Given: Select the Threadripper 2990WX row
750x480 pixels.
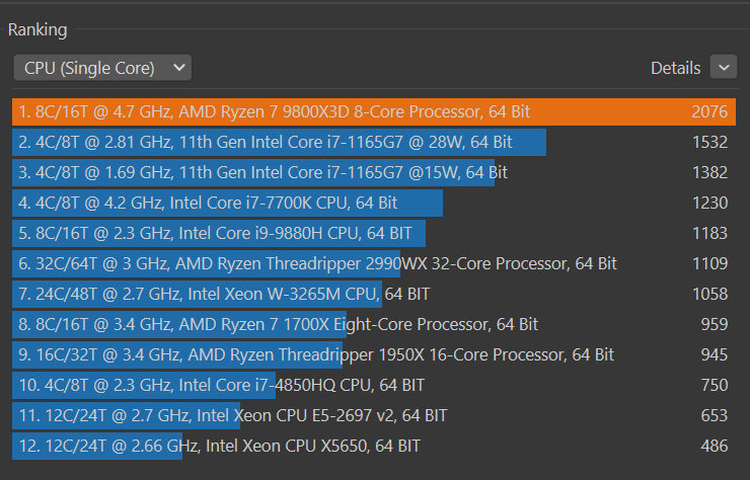Looking at the screenshot, I should [374, 263].
